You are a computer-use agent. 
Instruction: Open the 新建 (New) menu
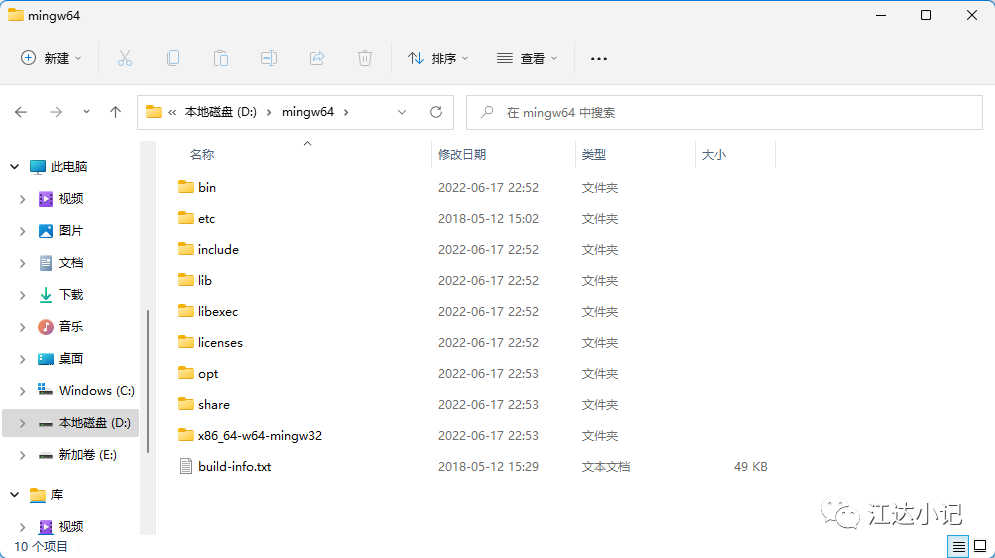51,58
